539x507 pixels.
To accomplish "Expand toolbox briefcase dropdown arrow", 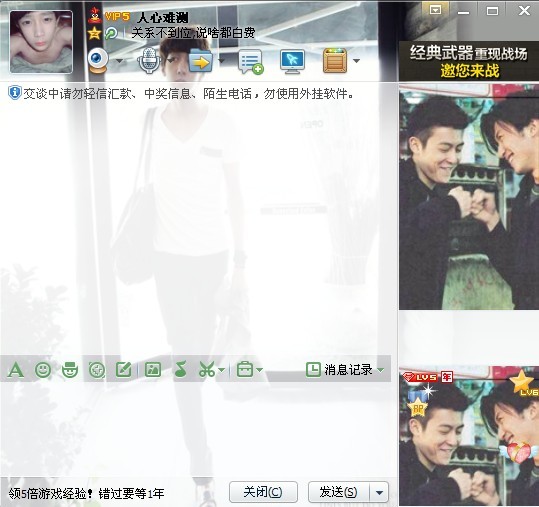I will (260, 370).
